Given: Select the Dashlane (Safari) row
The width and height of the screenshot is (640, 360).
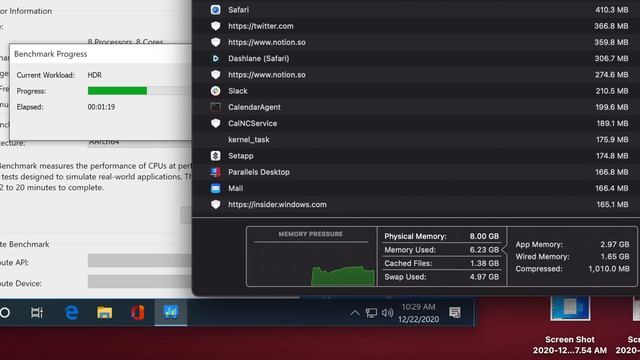Looking at the screenshot, I should [x=416, y=58].
